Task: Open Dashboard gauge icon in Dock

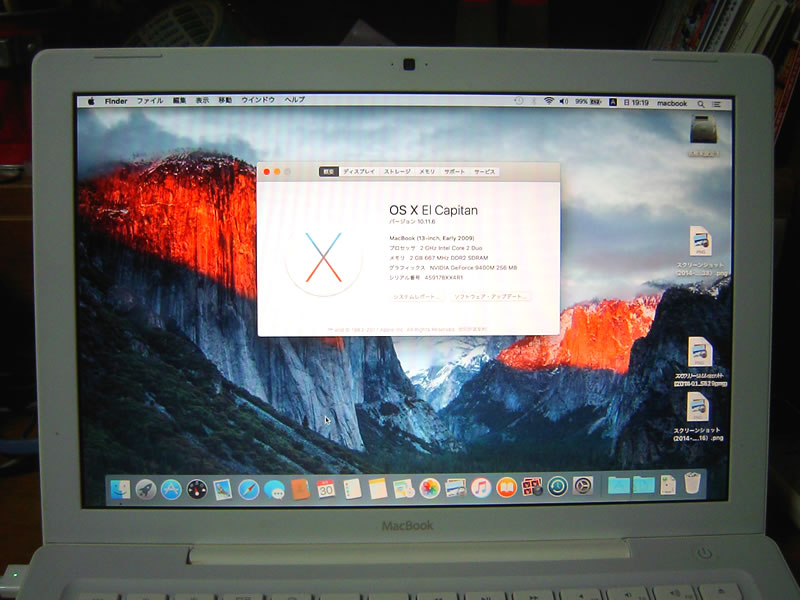Action: click(197, 489)
